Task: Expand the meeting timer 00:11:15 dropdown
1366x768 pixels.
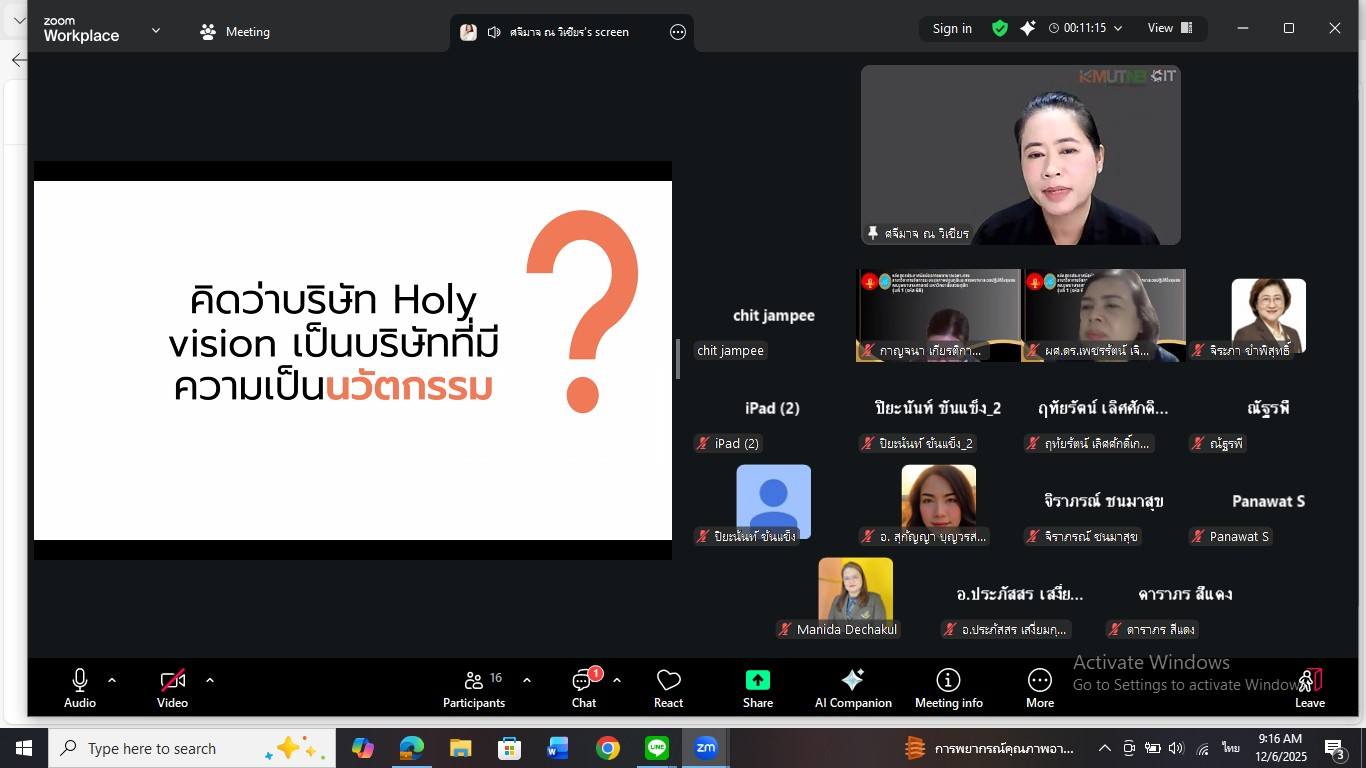Action: [1118, 28]
